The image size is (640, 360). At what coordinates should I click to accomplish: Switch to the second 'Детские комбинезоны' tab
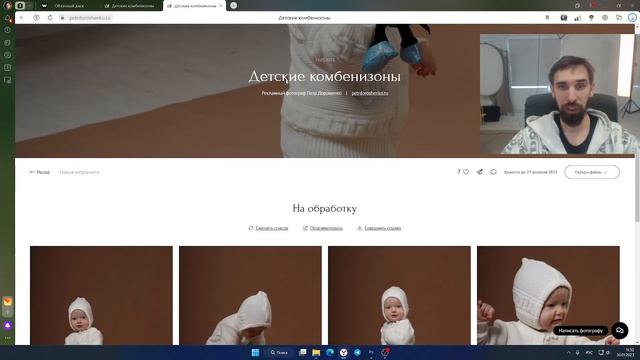point(130,6)
